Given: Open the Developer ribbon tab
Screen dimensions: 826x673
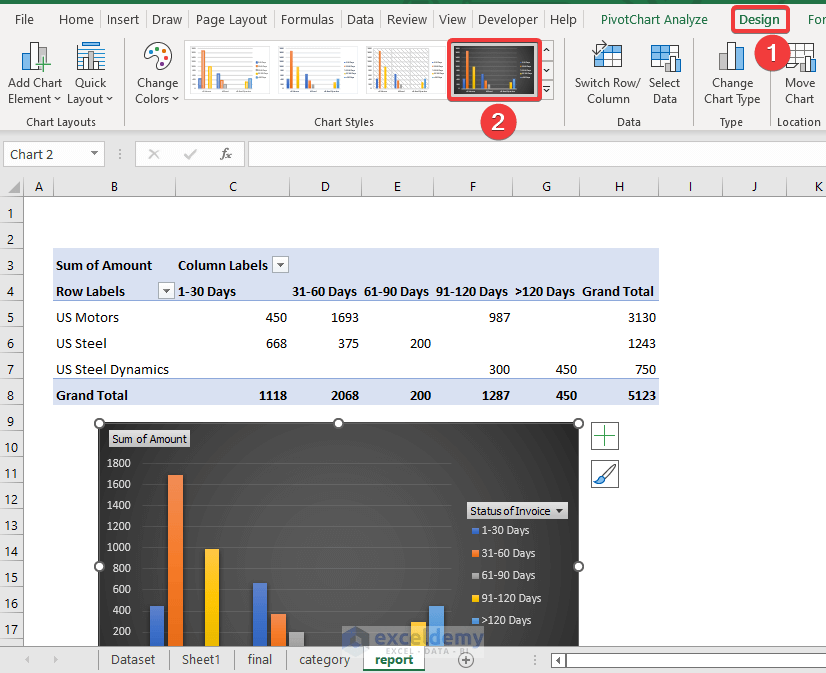Looking at the screenshot, I should 507,19.
